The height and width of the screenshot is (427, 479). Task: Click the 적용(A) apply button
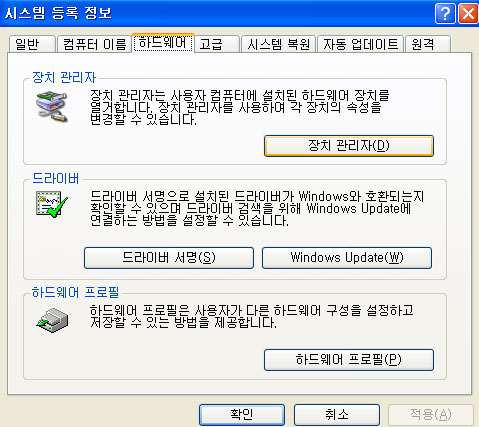431,415
